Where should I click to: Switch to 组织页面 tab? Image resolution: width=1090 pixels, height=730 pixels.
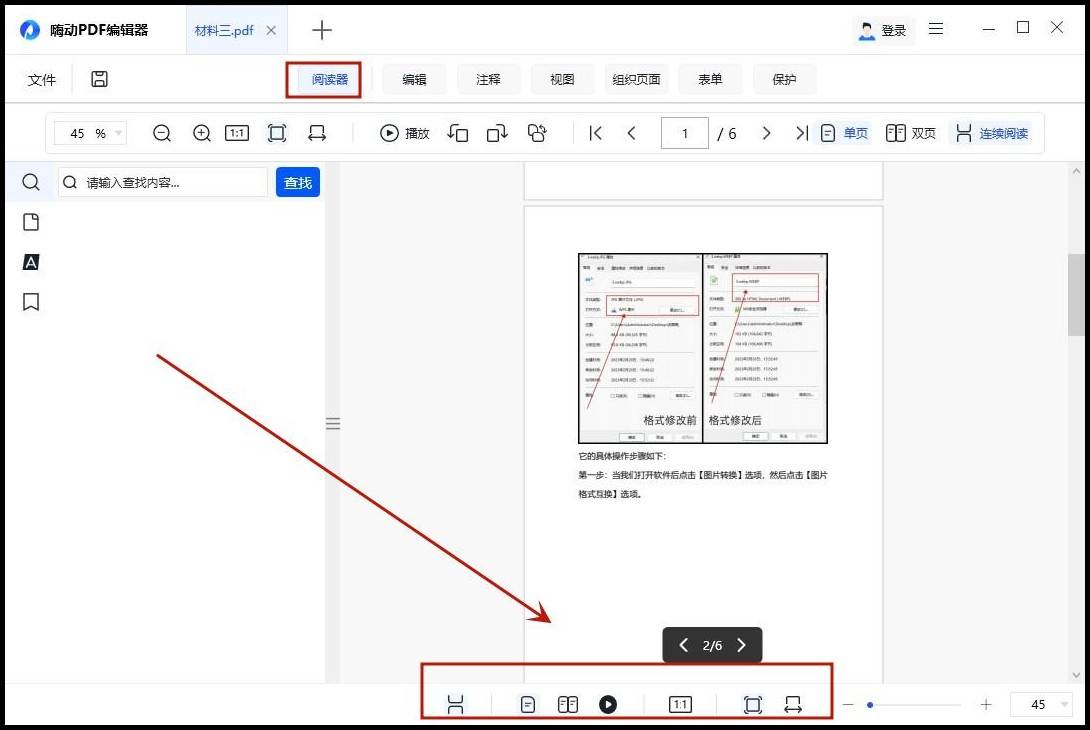636,79
